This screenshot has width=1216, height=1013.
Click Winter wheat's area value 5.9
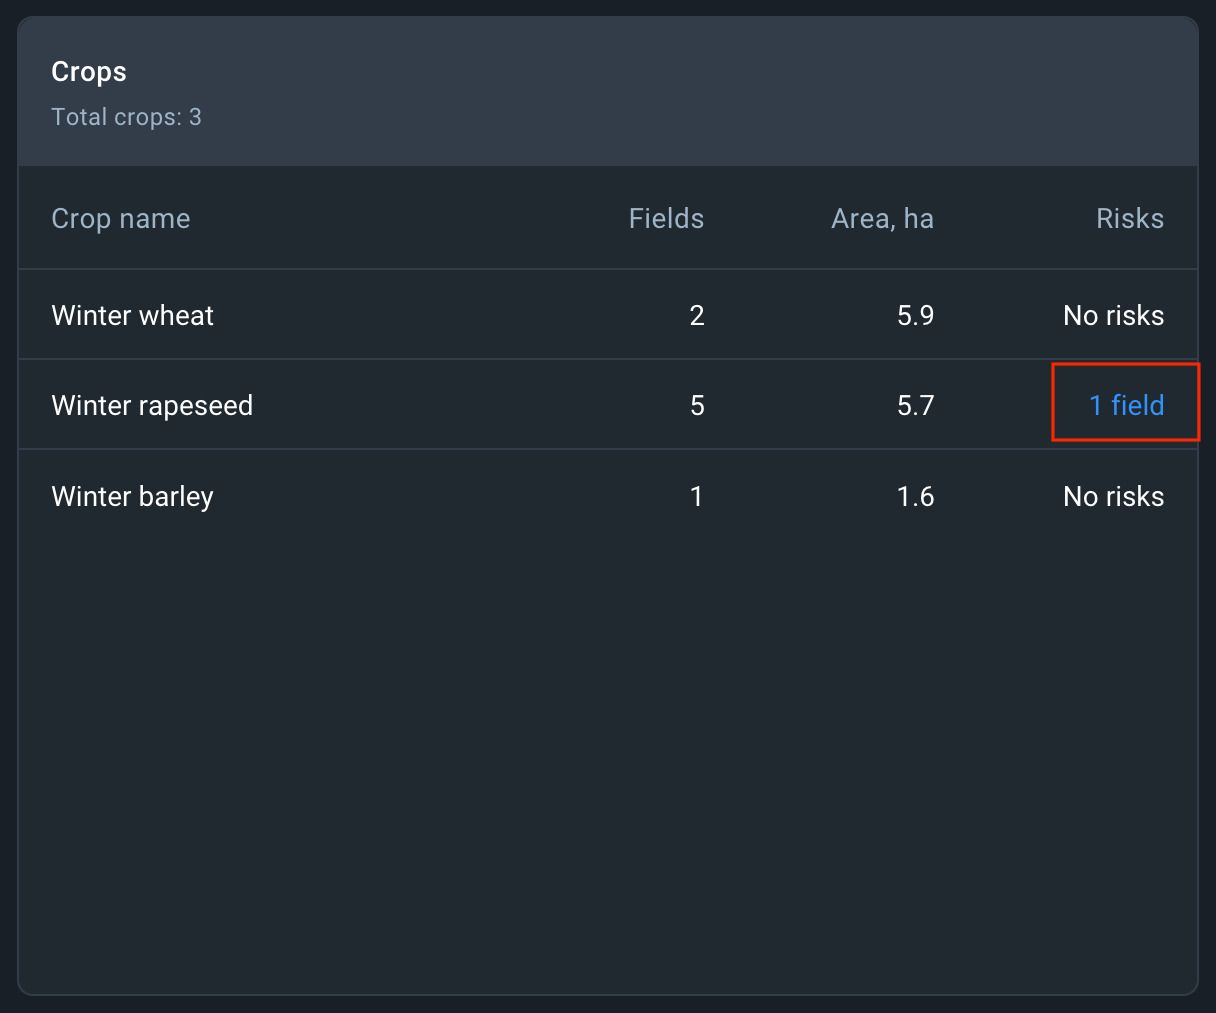tap(915, 316)
